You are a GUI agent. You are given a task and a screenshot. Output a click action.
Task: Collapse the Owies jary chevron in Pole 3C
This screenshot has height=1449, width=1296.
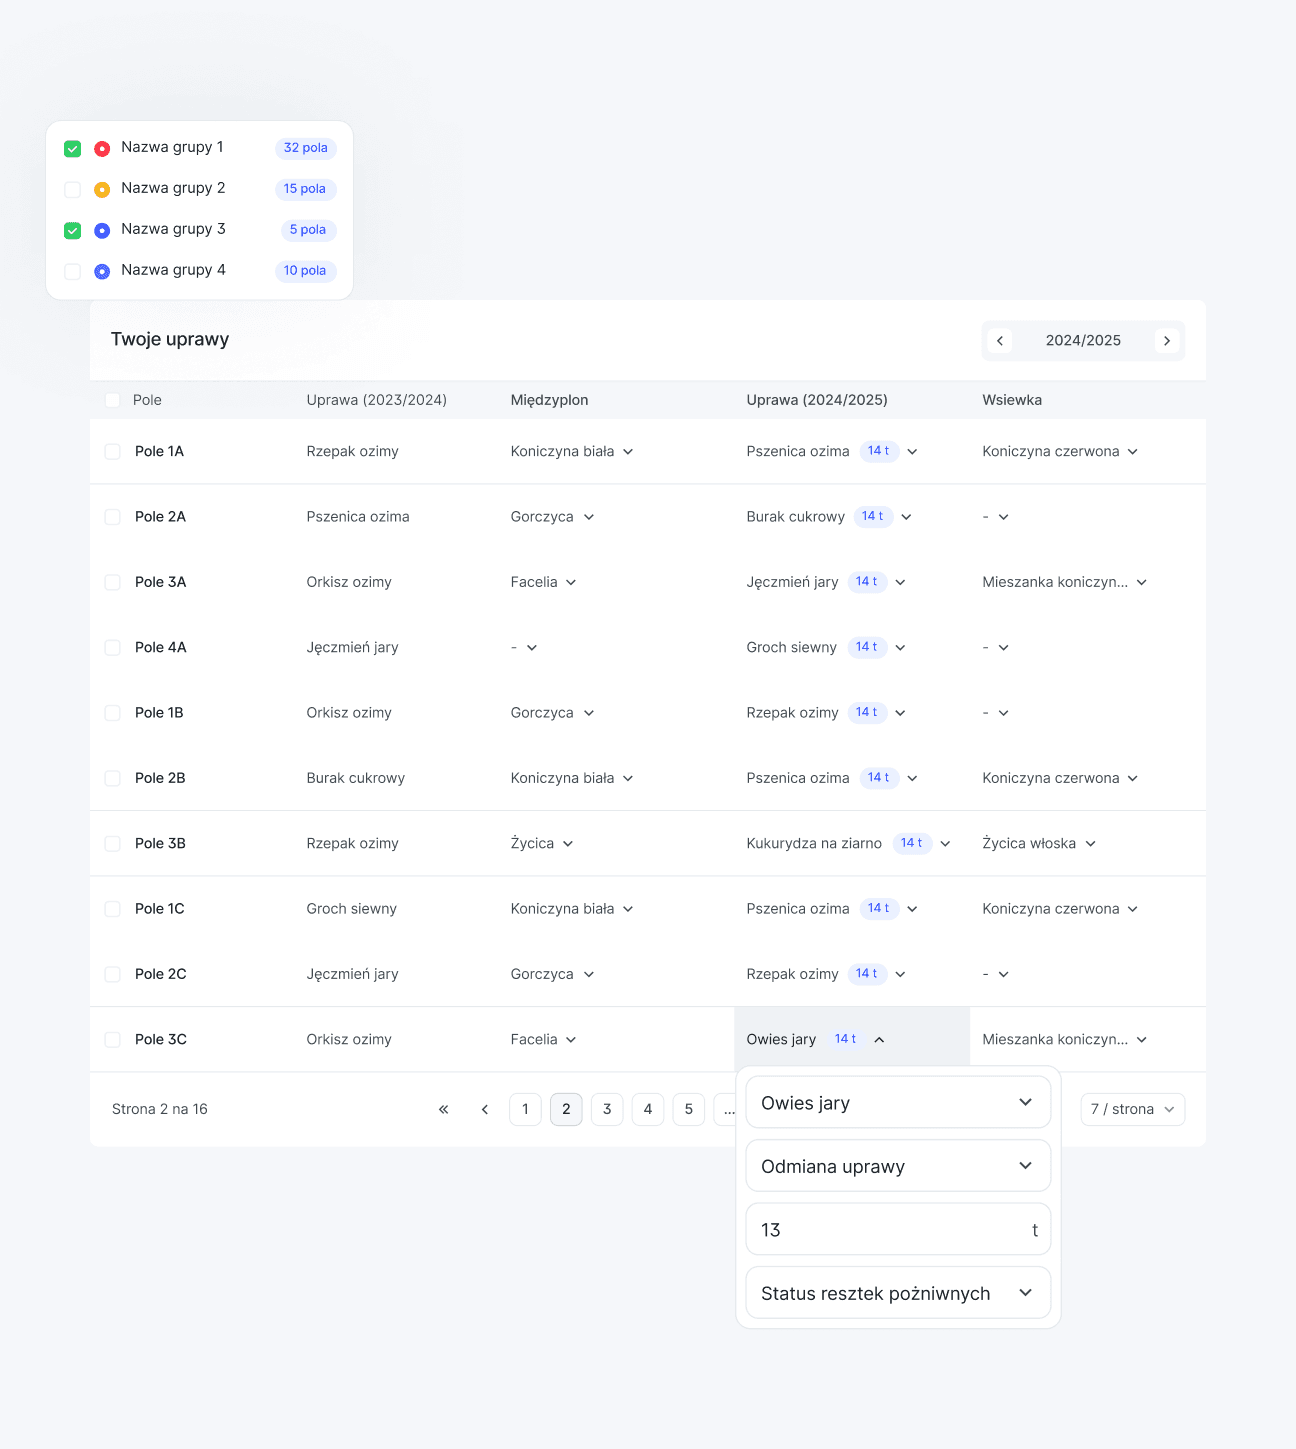[x=879, y=1040]
